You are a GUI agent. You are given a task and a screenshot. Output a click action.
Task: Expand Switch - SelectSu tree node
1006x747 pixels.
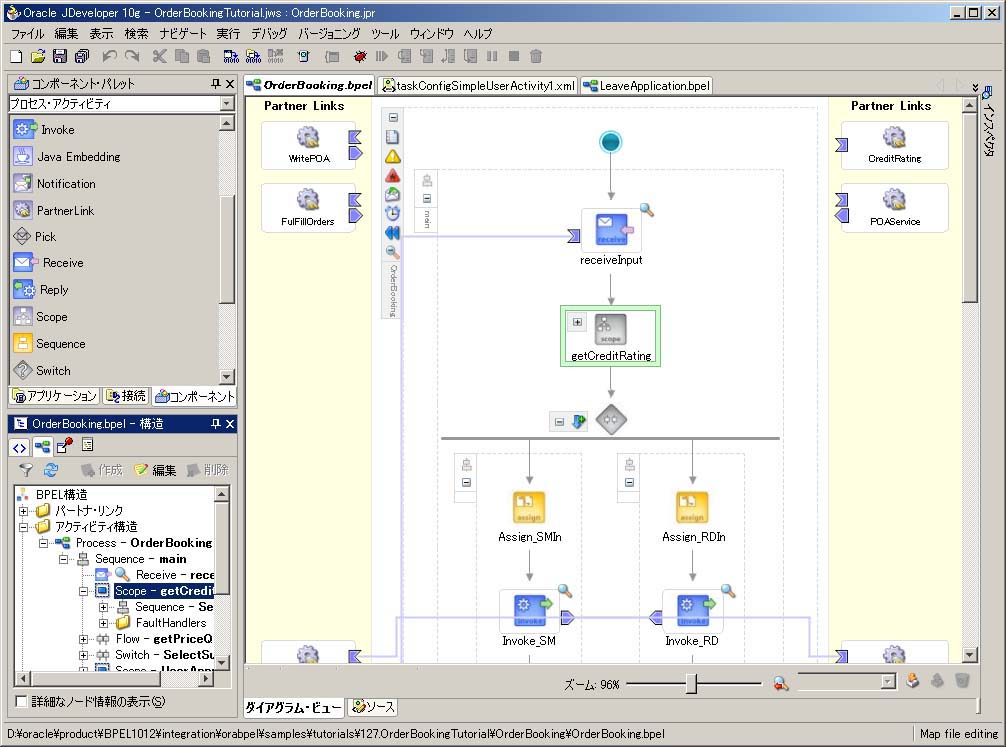click(83, 655)
